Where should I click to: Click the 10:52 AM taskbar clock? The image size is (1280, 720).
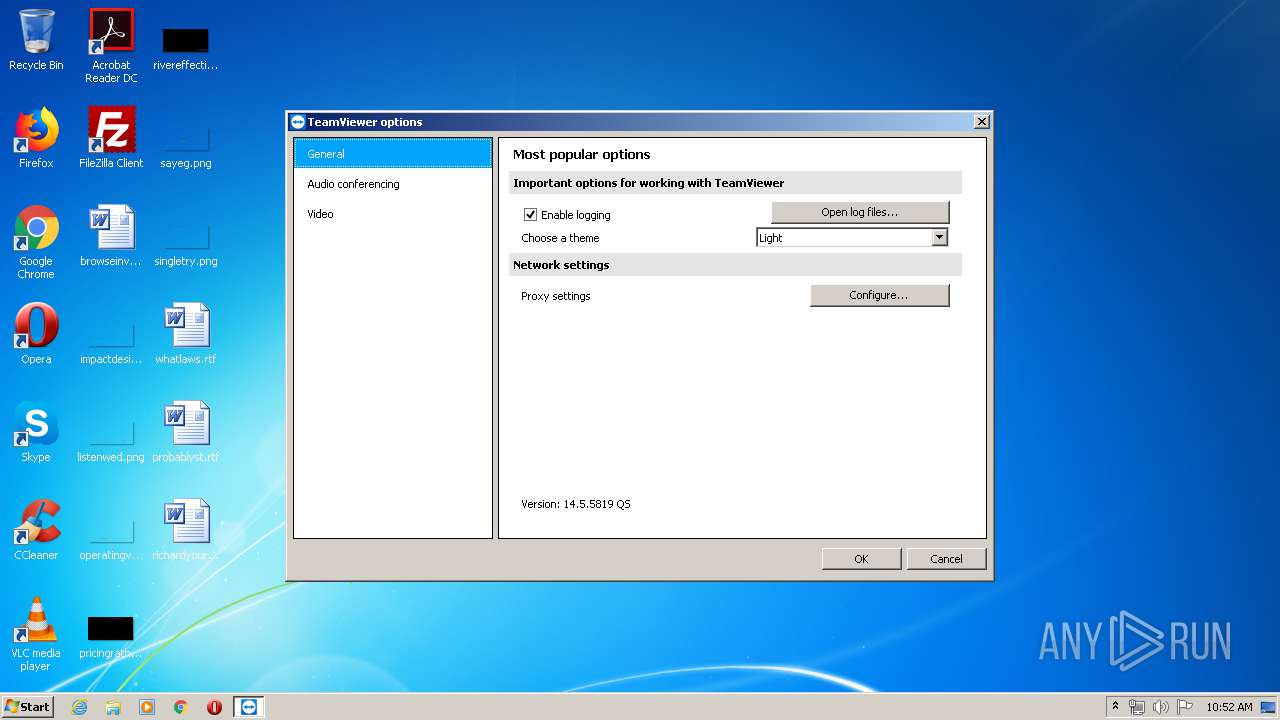pyautogui.click(x=1229, y=707)
